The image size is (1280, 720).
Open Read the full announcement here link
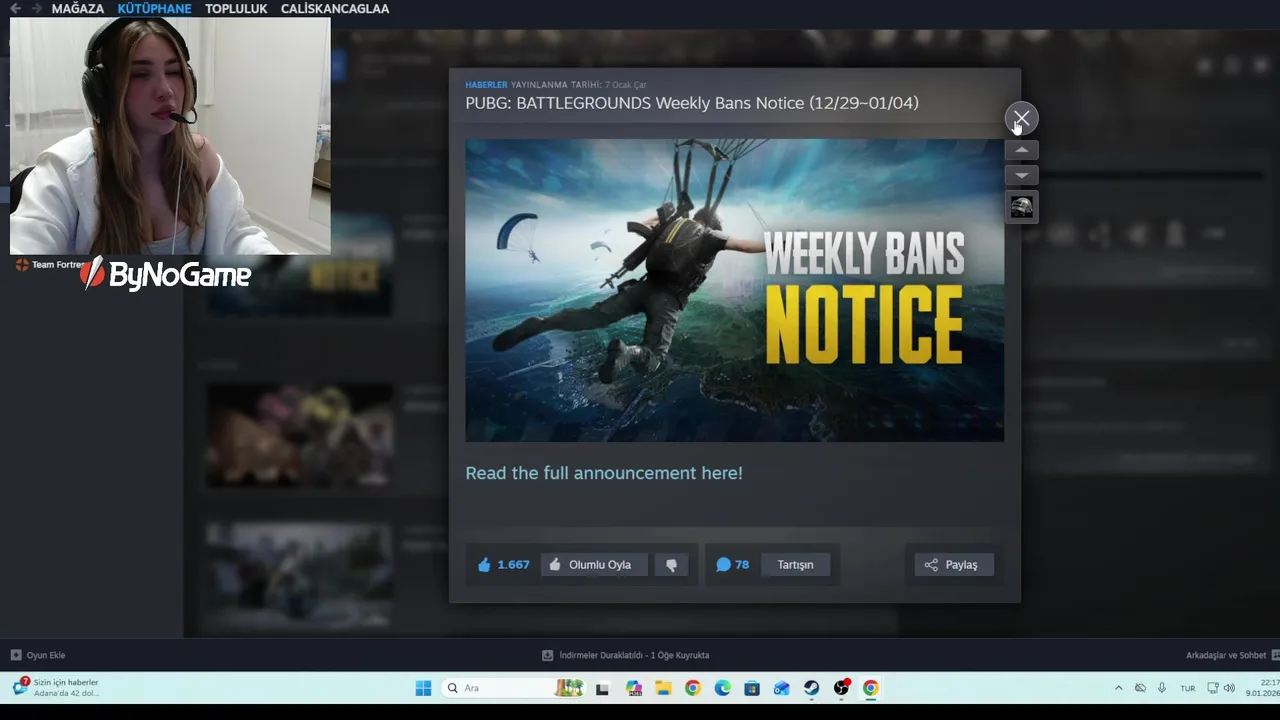pyautogui.click(x=604, y=473)
